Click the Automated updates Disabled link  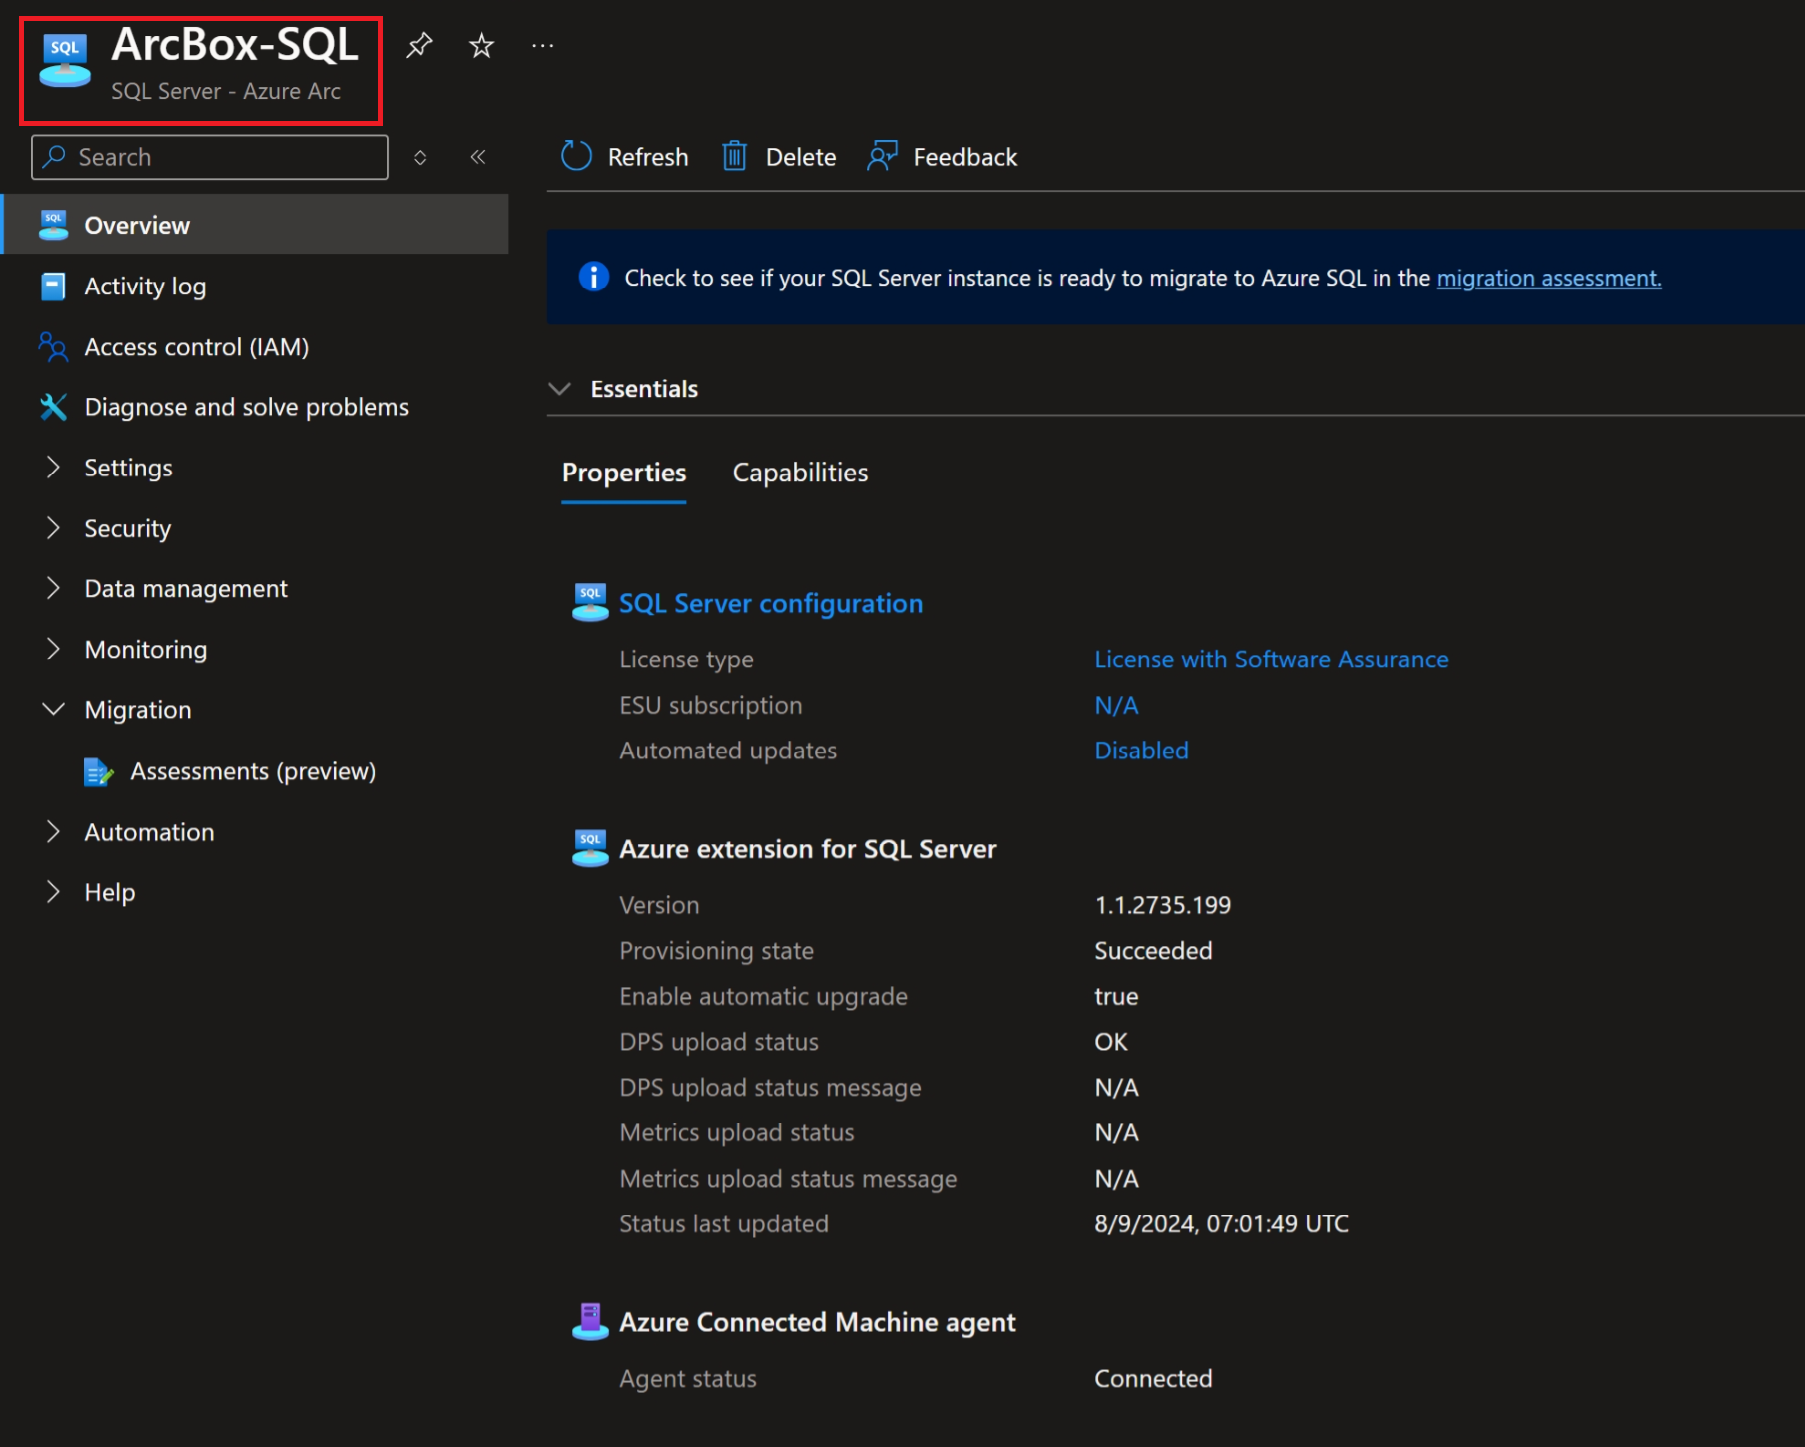pyautogui.click(x=1141, y=750)
